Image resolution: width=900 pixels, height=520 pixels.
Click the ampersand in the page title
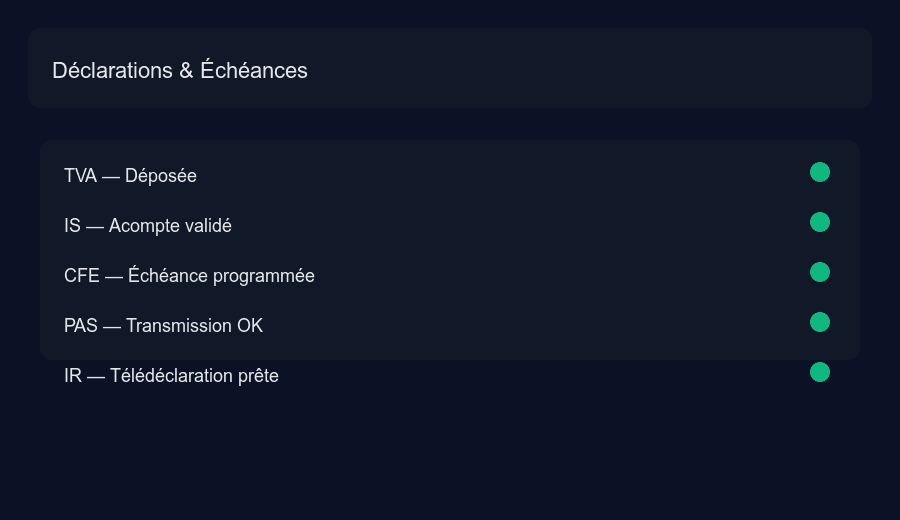coord(186,71)
